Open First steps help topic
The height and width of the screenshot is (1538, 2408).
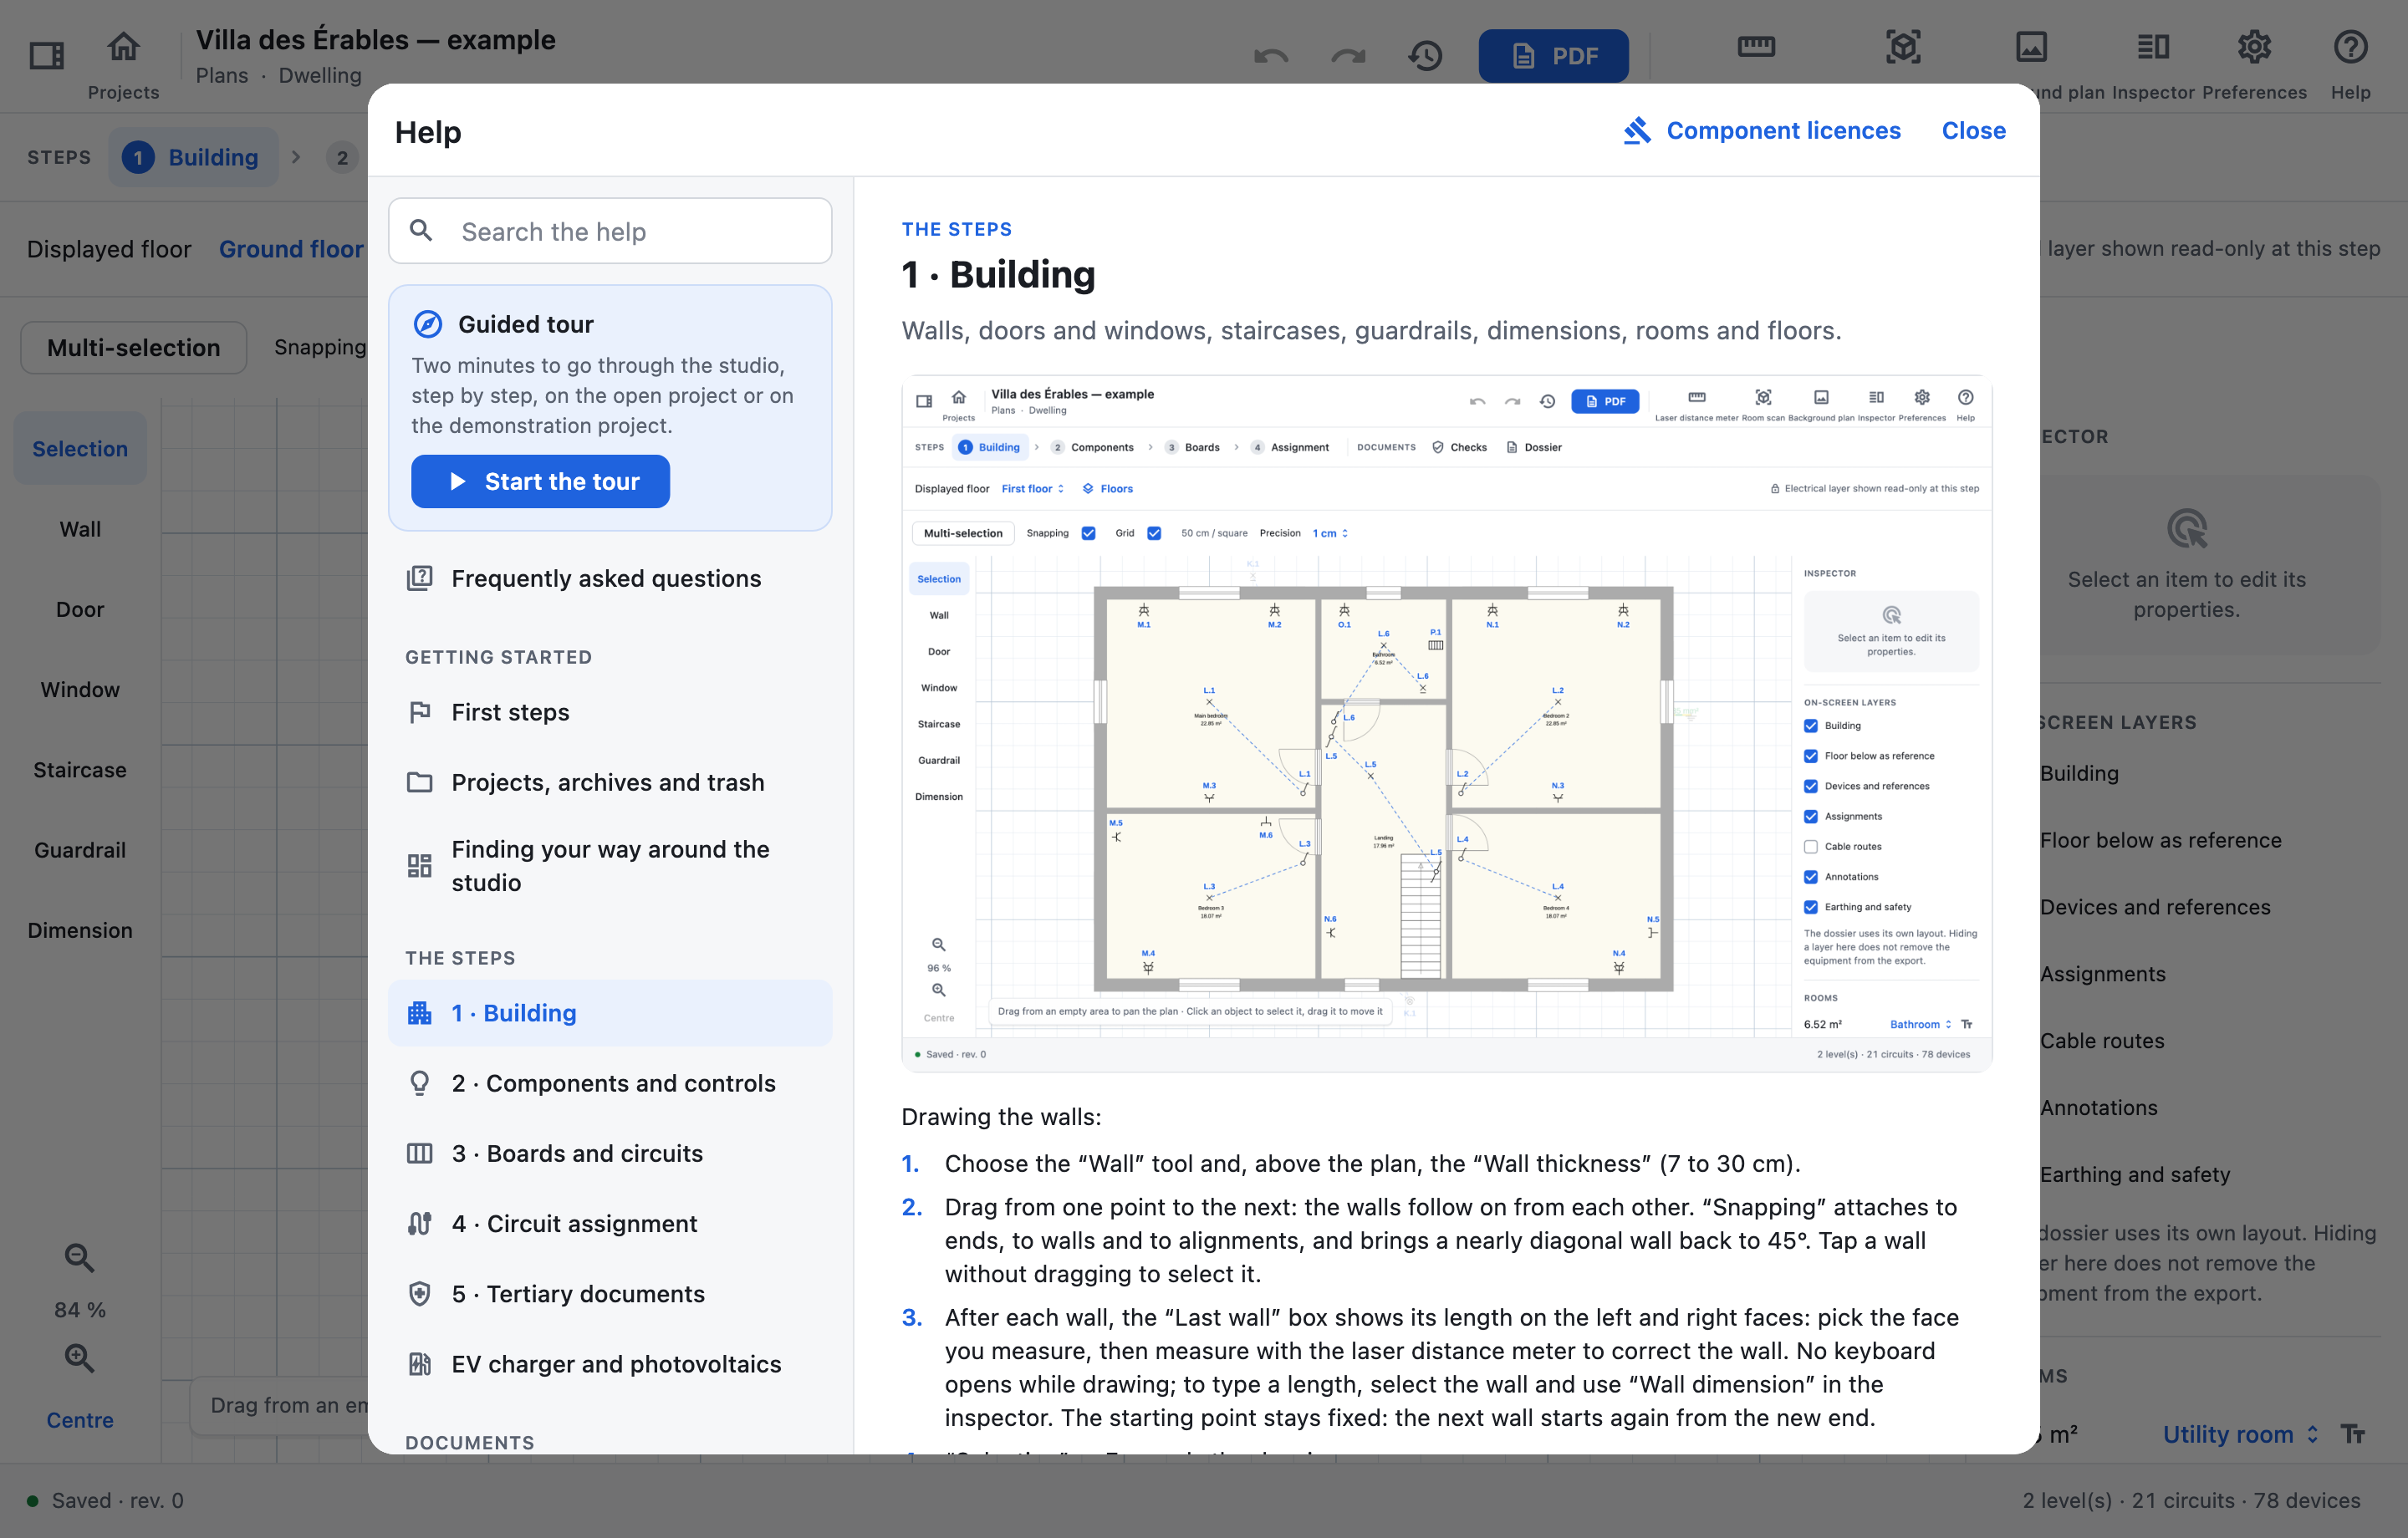pyautogui.click(x=610, y=712)
